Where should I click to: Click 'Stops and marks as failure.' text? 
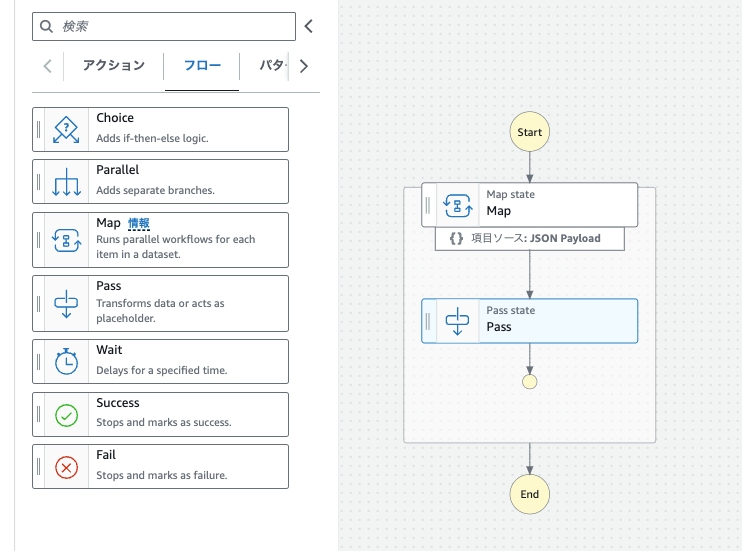click(162, 475)
